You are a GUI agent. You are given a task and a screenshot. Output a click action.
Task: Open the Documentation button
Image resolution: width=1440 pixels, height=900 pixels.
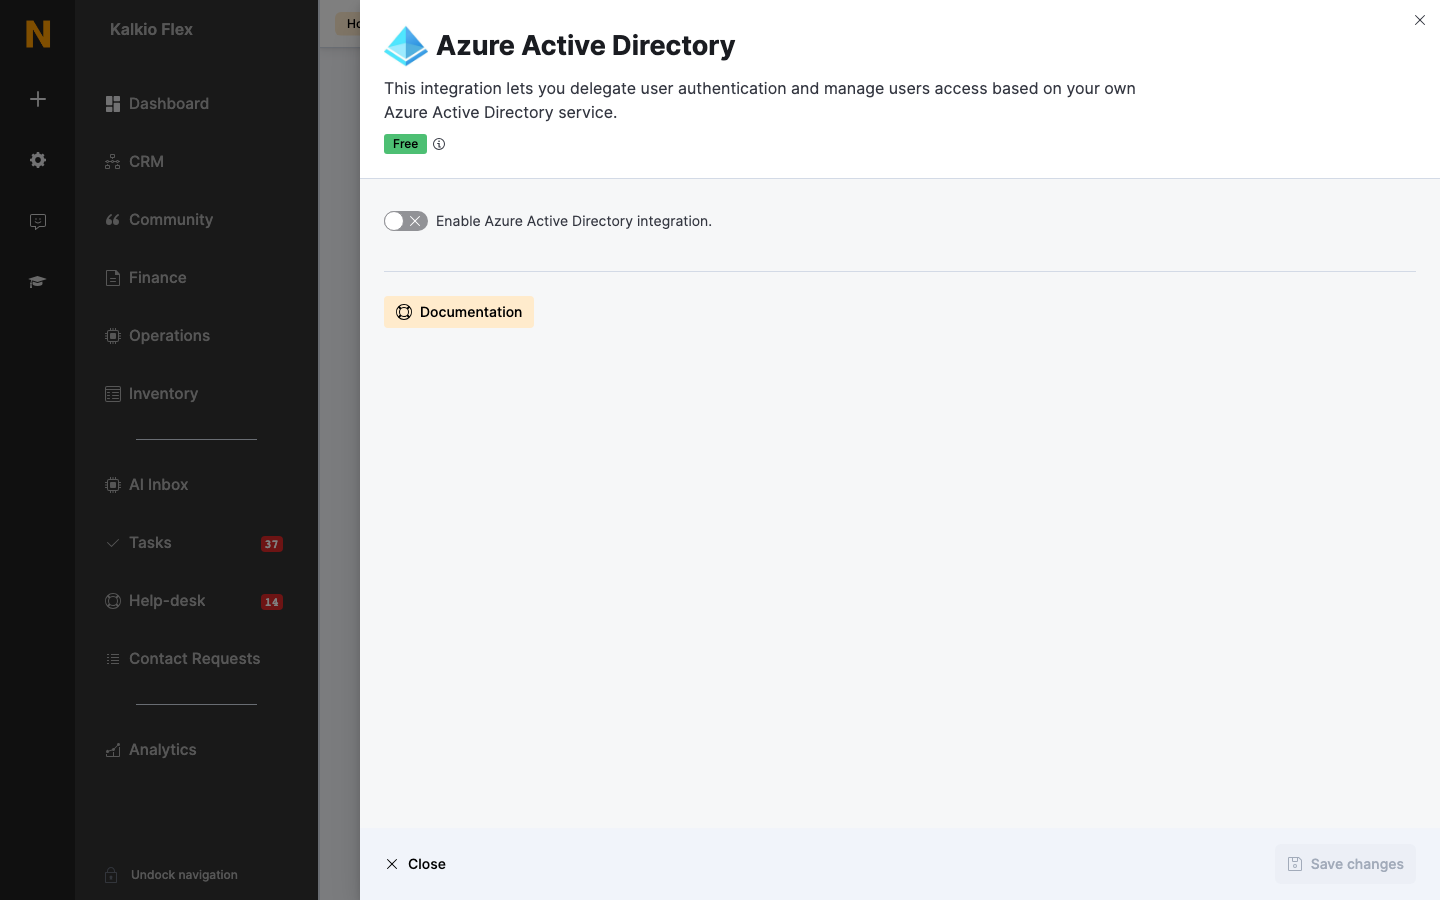(459, 312)
